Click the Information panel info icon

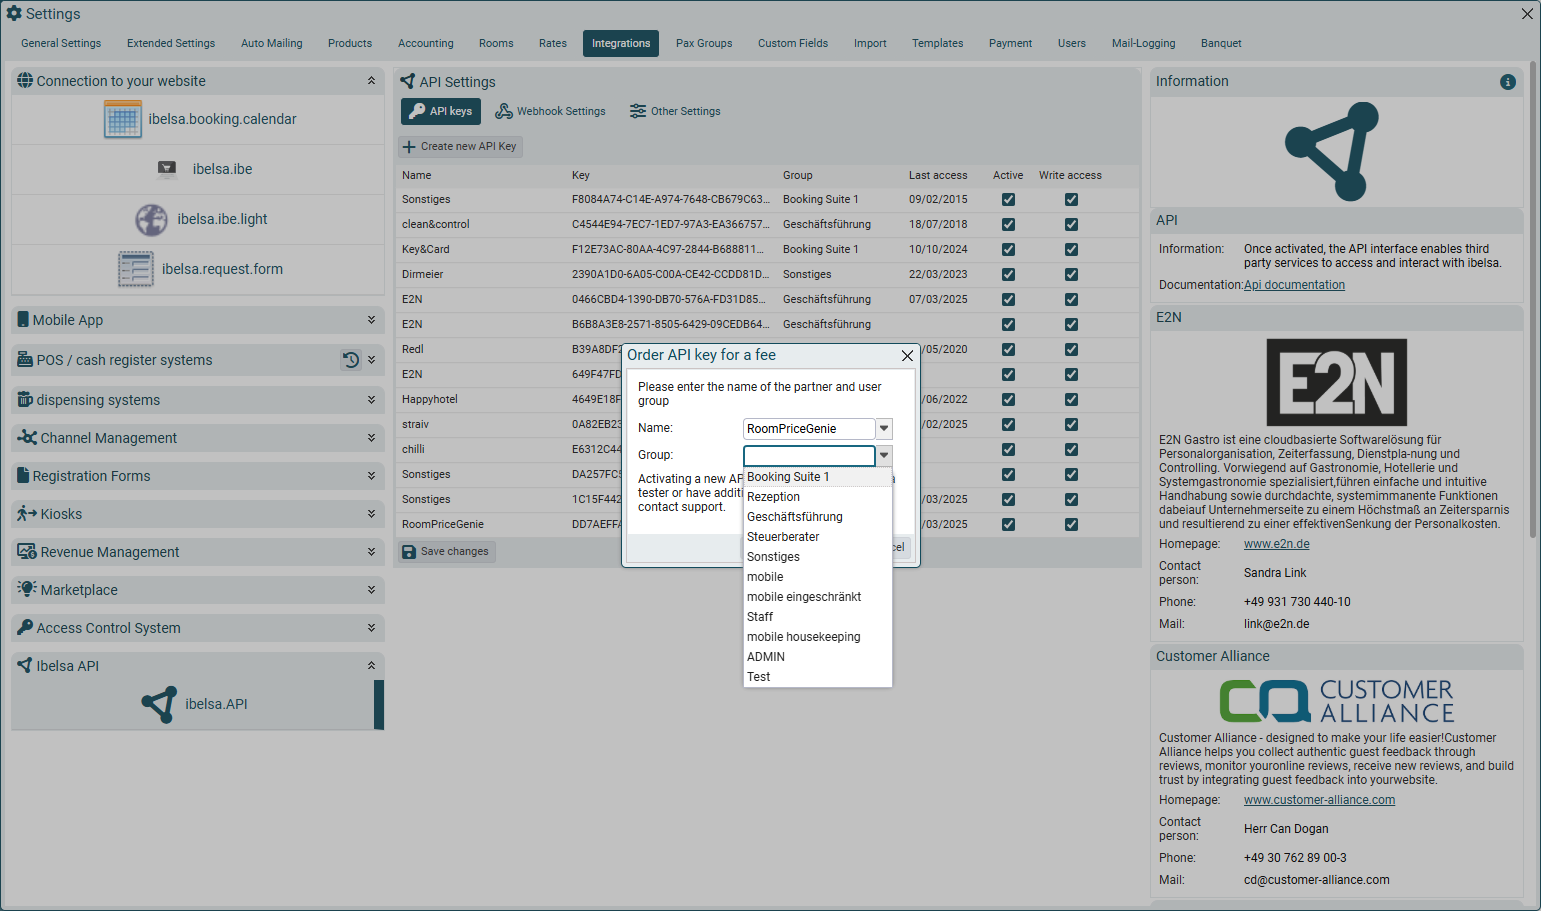[x=1508, y=82]
